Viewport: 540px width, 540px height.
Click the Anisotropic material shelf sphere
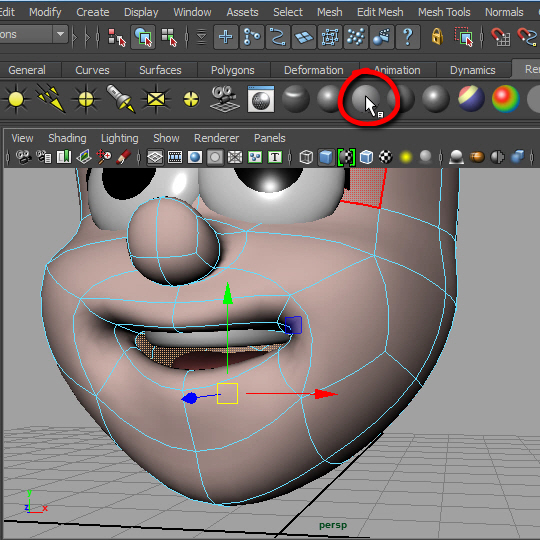[x=296, y=99]
